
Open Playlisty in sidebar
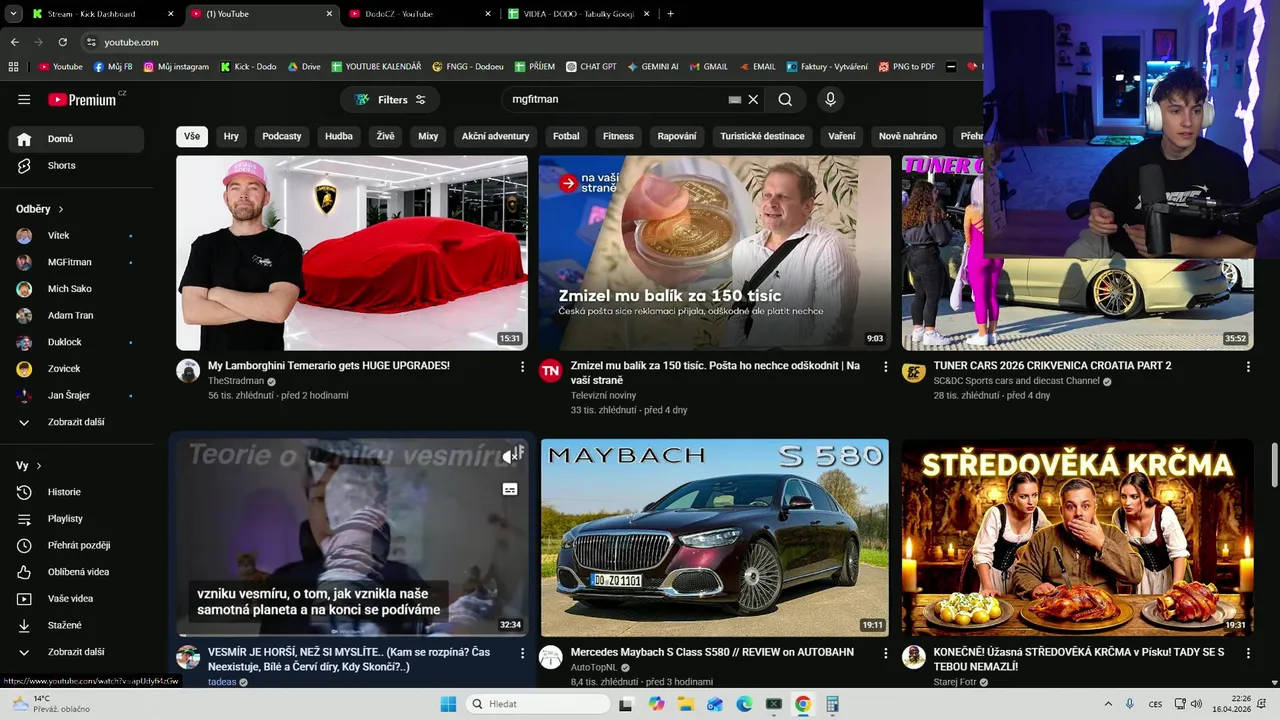click(x=76, y=519)
